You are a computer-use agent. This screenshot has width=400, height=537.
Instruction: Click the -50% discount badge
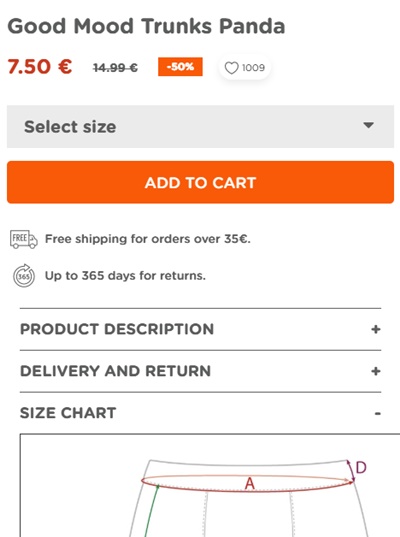click(x=180, y=67)
